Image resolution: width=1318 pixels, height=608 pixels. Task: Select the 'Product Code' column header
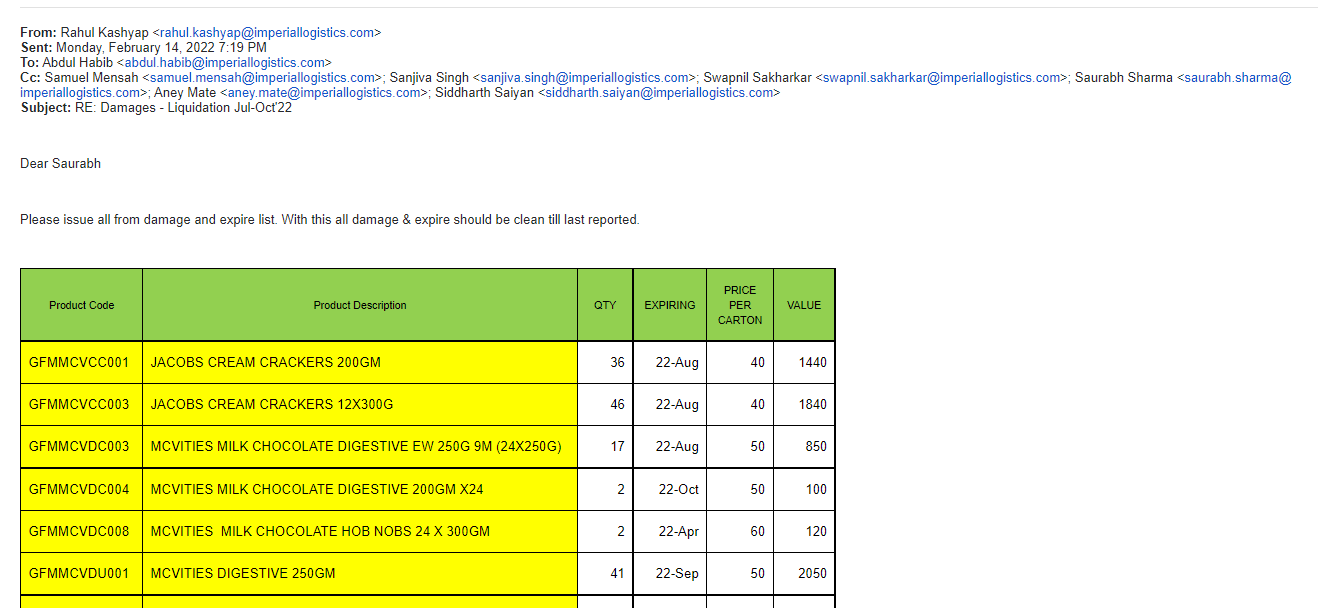click(x=82, y=305)
